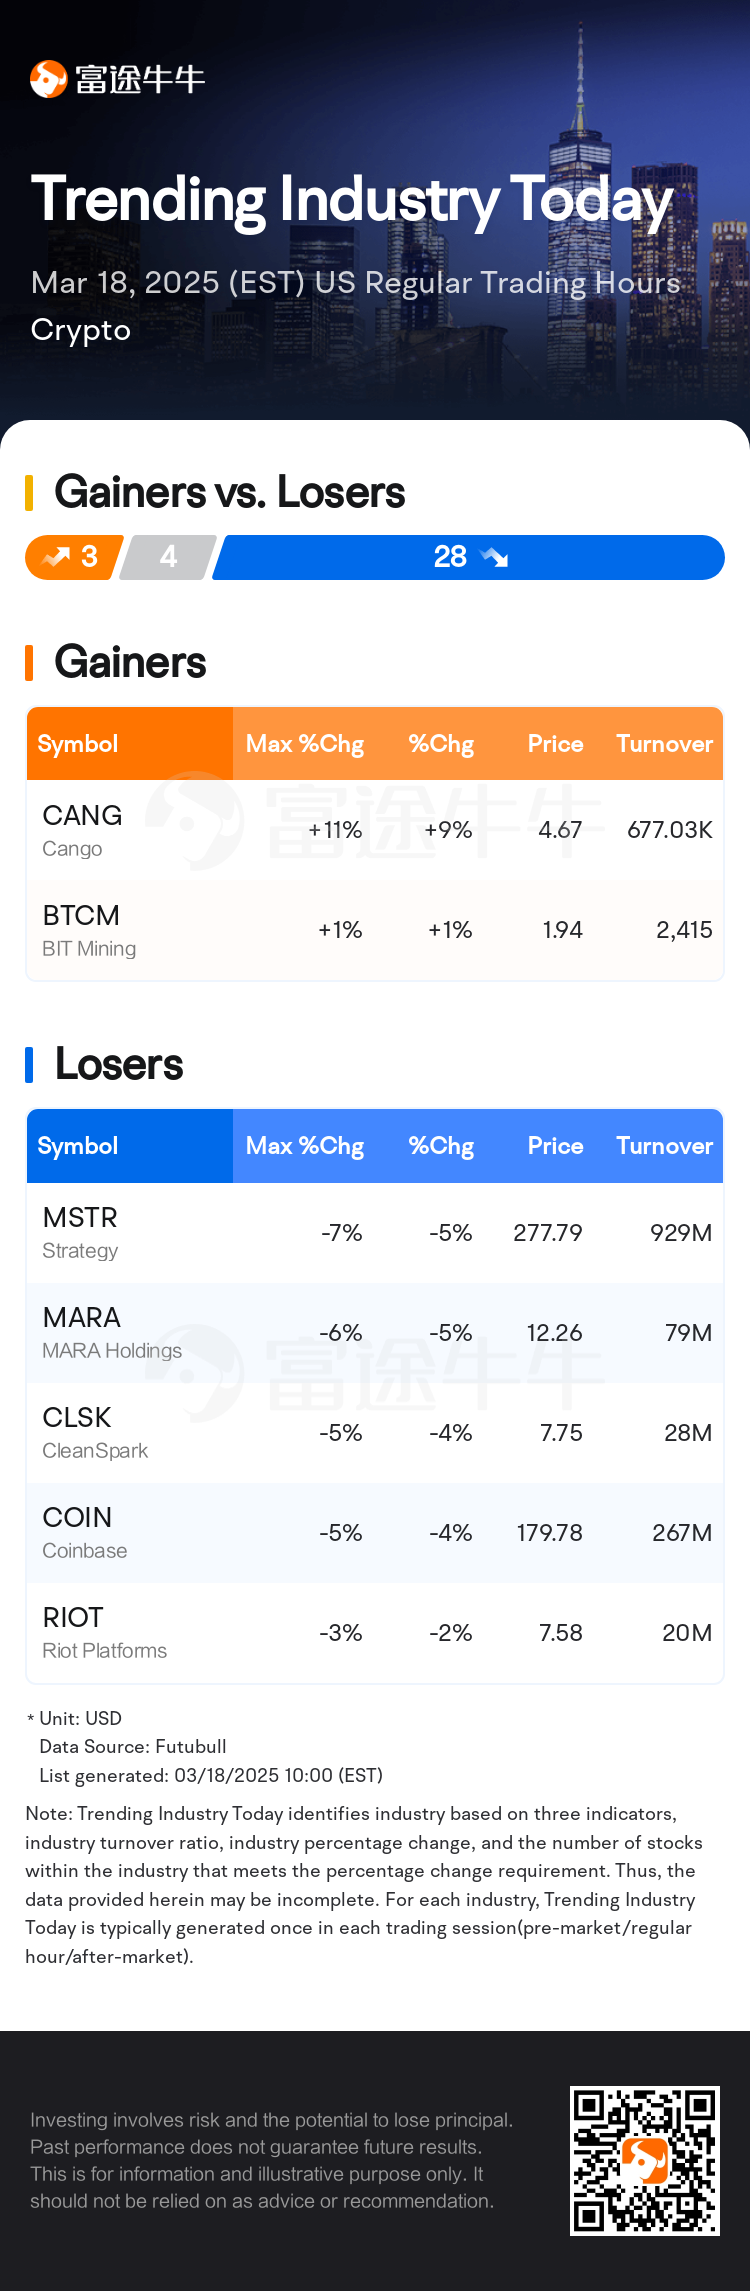The height and width of the screenshot is (2291, 750).
Task: Click the Trending Industry Today title
Action: tap(352, 200)
